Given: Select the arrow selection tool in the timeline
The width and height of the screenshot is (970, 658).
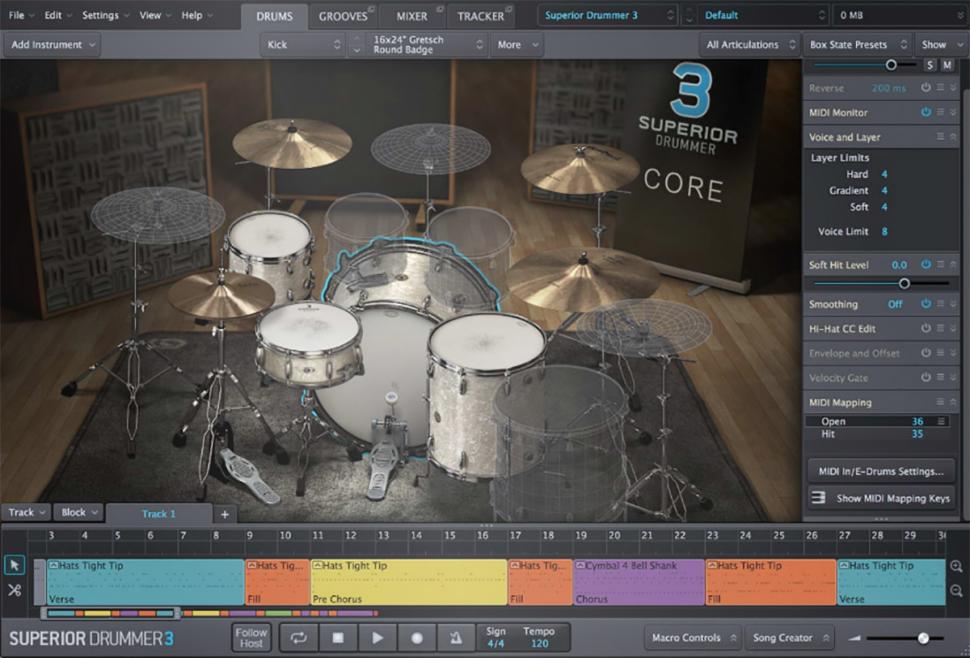Looking at the screenshot, I should click(x=14, y=565).
